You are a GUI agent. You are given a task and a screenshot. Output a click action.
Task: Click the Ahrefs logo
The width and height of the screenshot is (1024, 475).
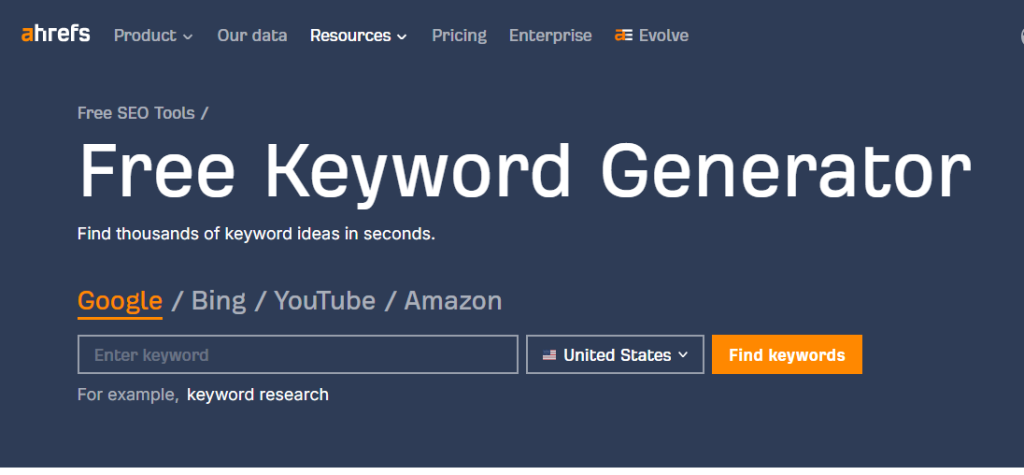(55, 34)
